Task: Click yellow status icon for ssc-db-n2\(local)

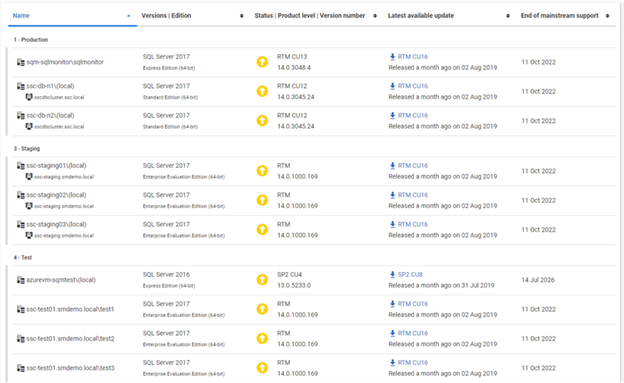Action: 262,120
